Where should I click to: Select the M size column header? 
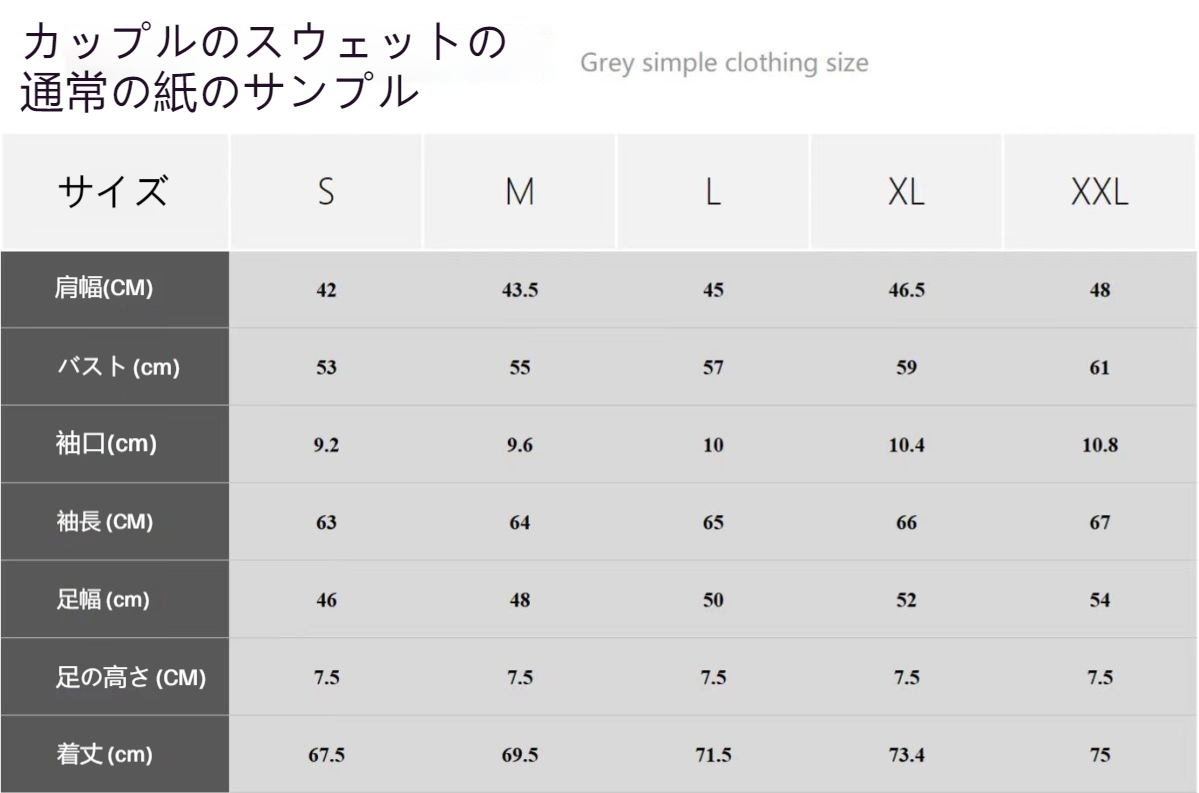(x=519, y=192)
